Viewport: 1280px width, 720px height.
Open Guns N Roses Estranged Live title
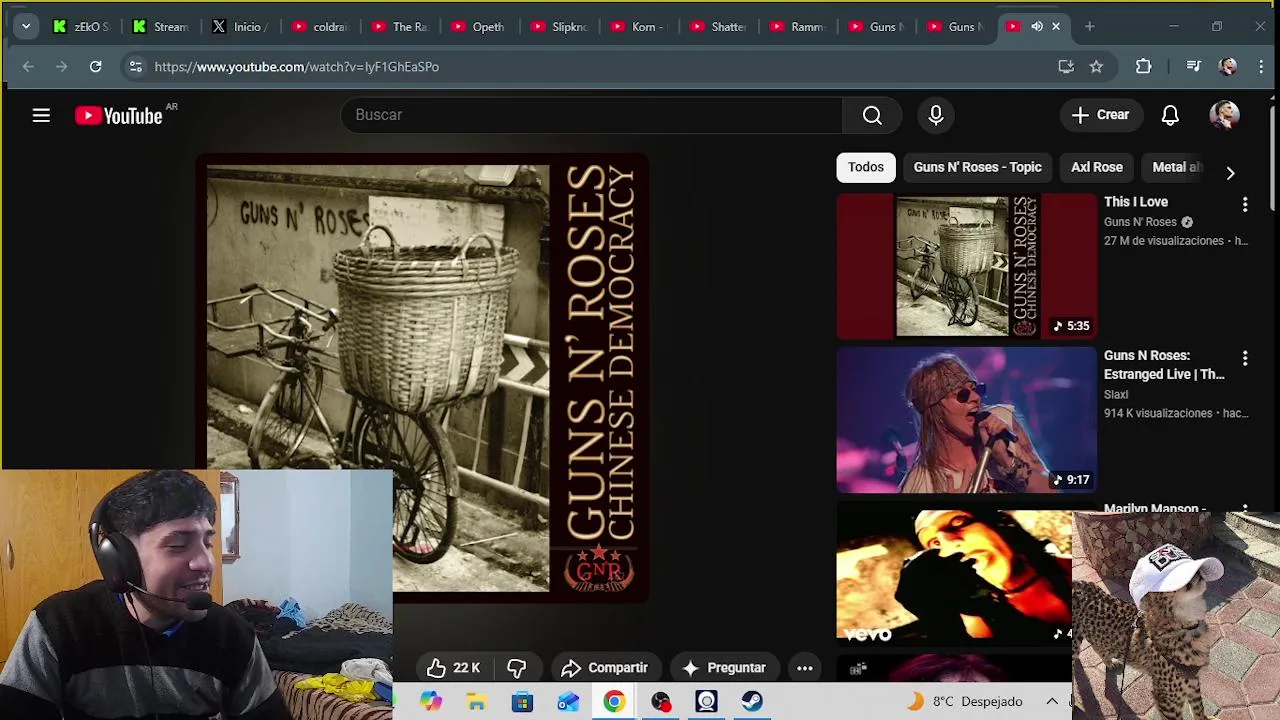click(1164, 365)
